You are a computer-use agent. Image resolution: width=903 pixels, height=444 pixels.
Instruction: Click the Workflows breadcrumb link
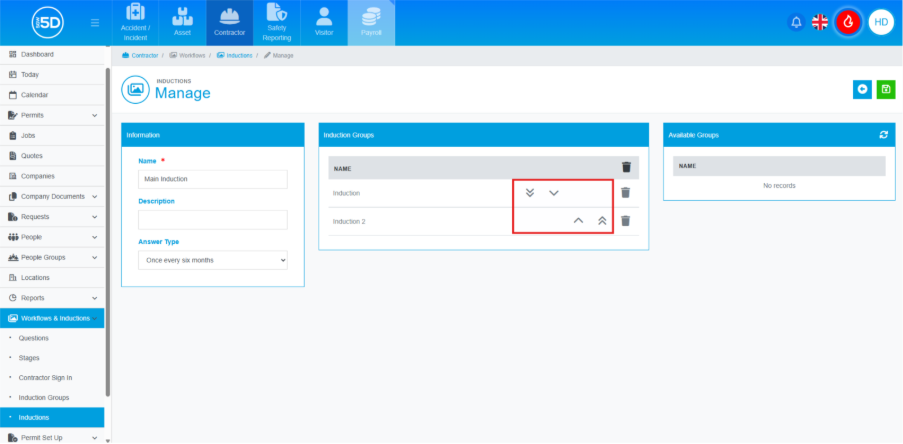191,55
